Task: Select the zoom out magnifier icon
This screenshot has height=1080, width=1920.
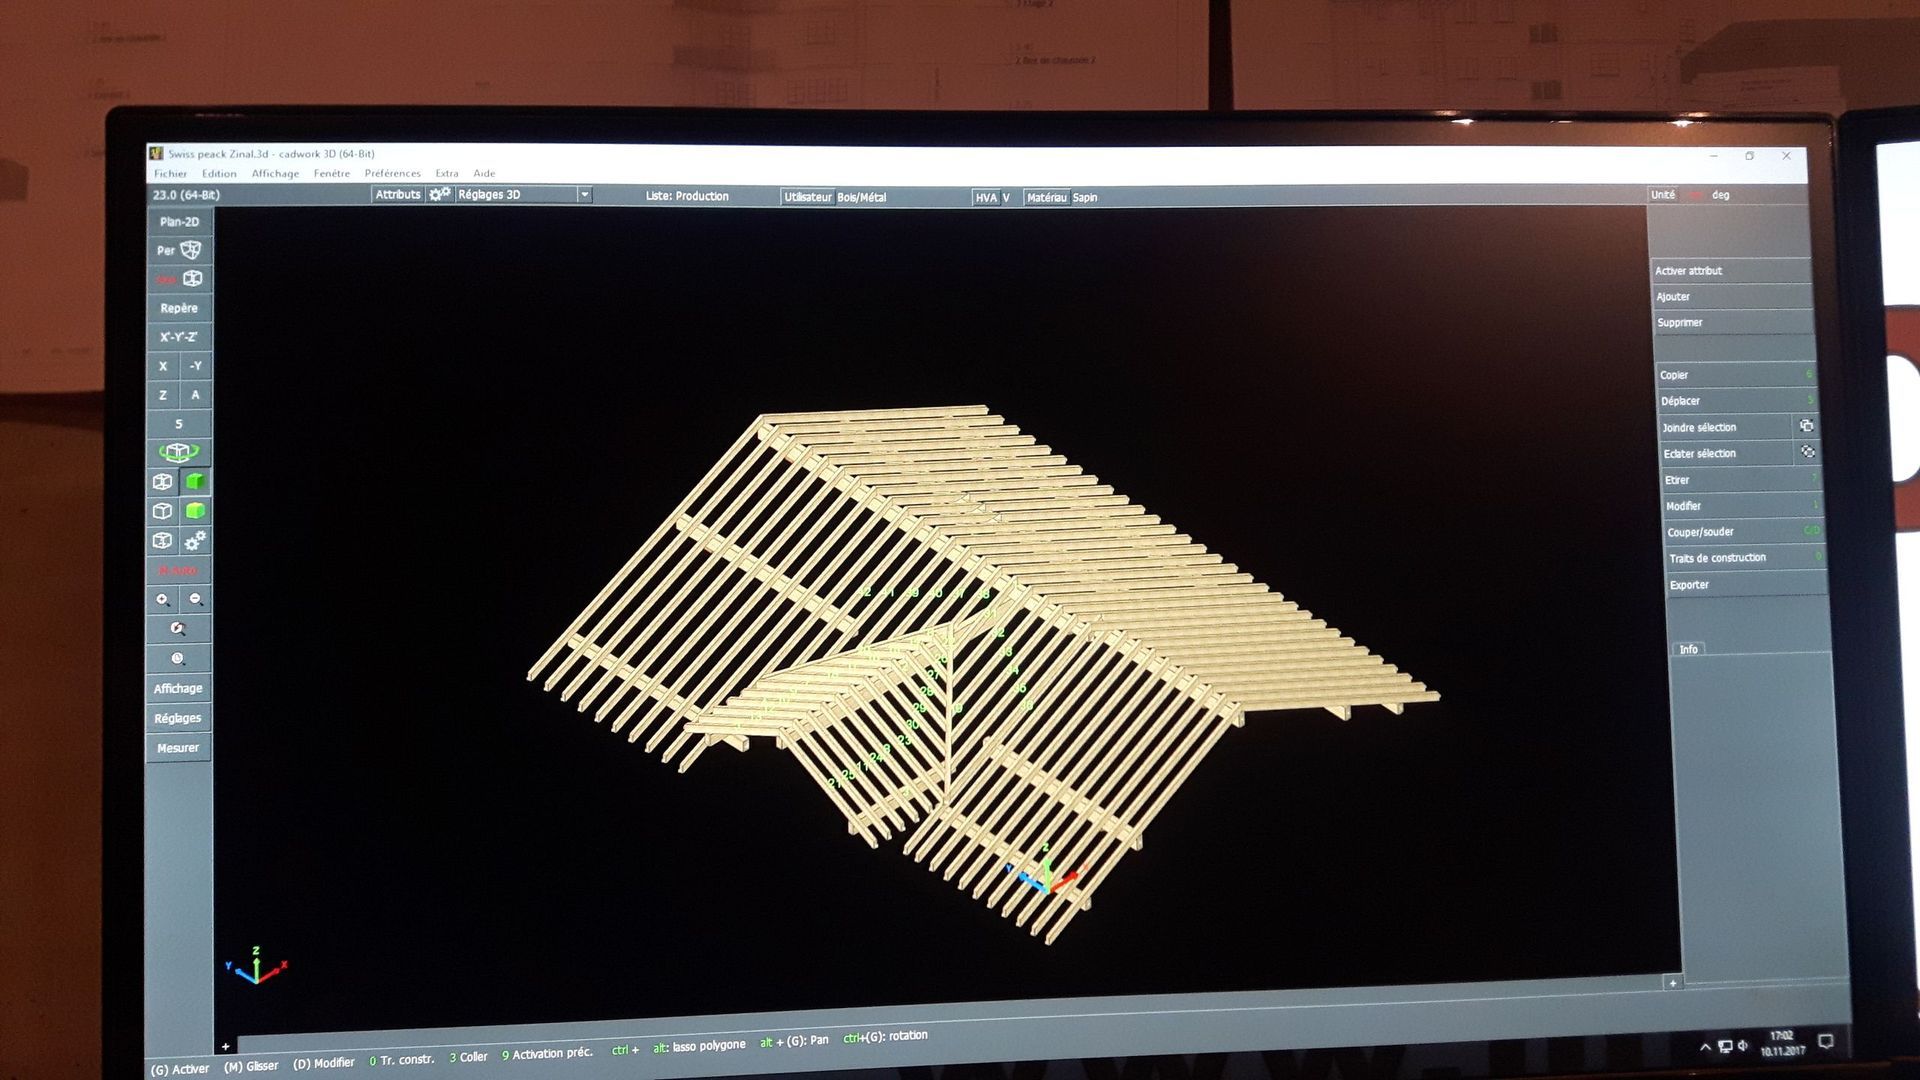Action: 196,599
